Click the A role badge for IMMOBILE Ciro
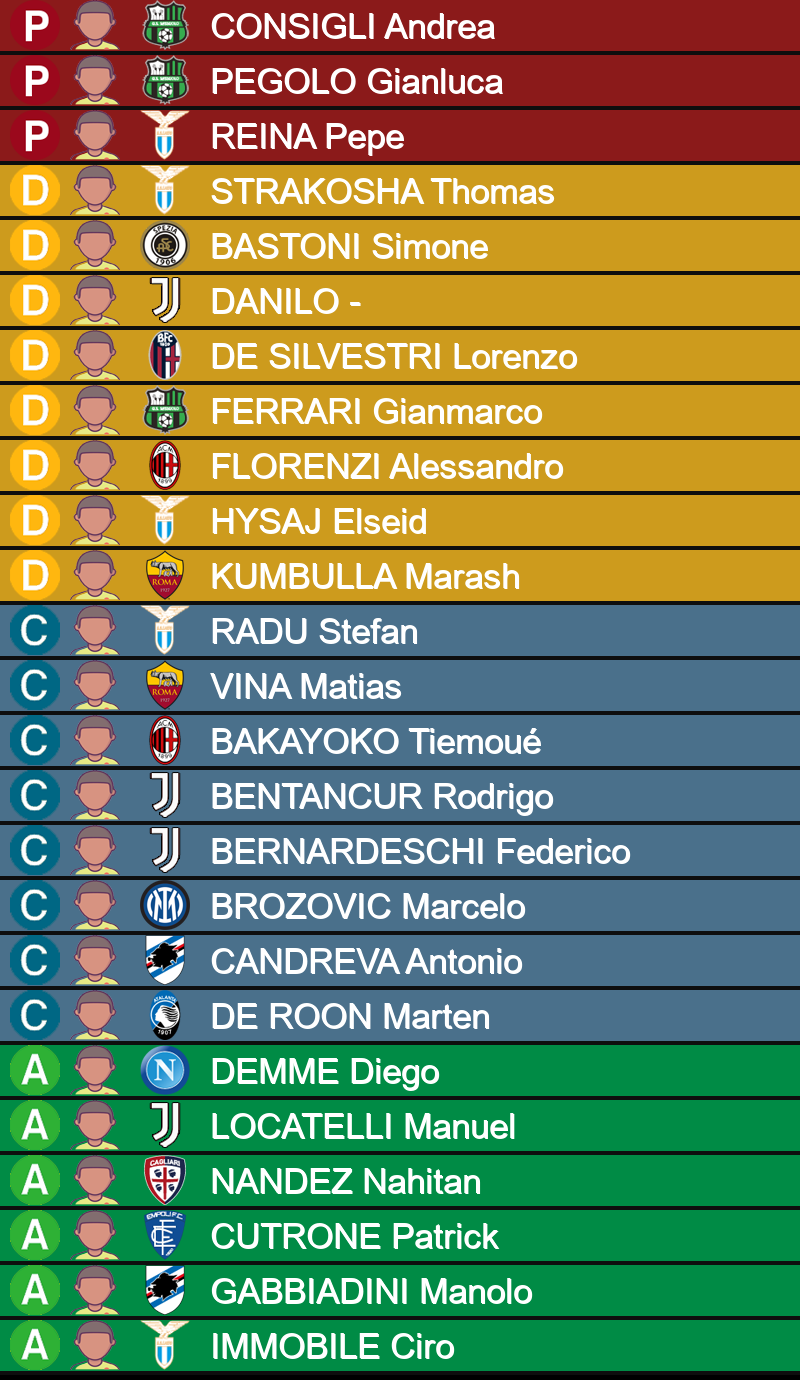Viewport: 800px width, 1380px height. (35, 1346)
